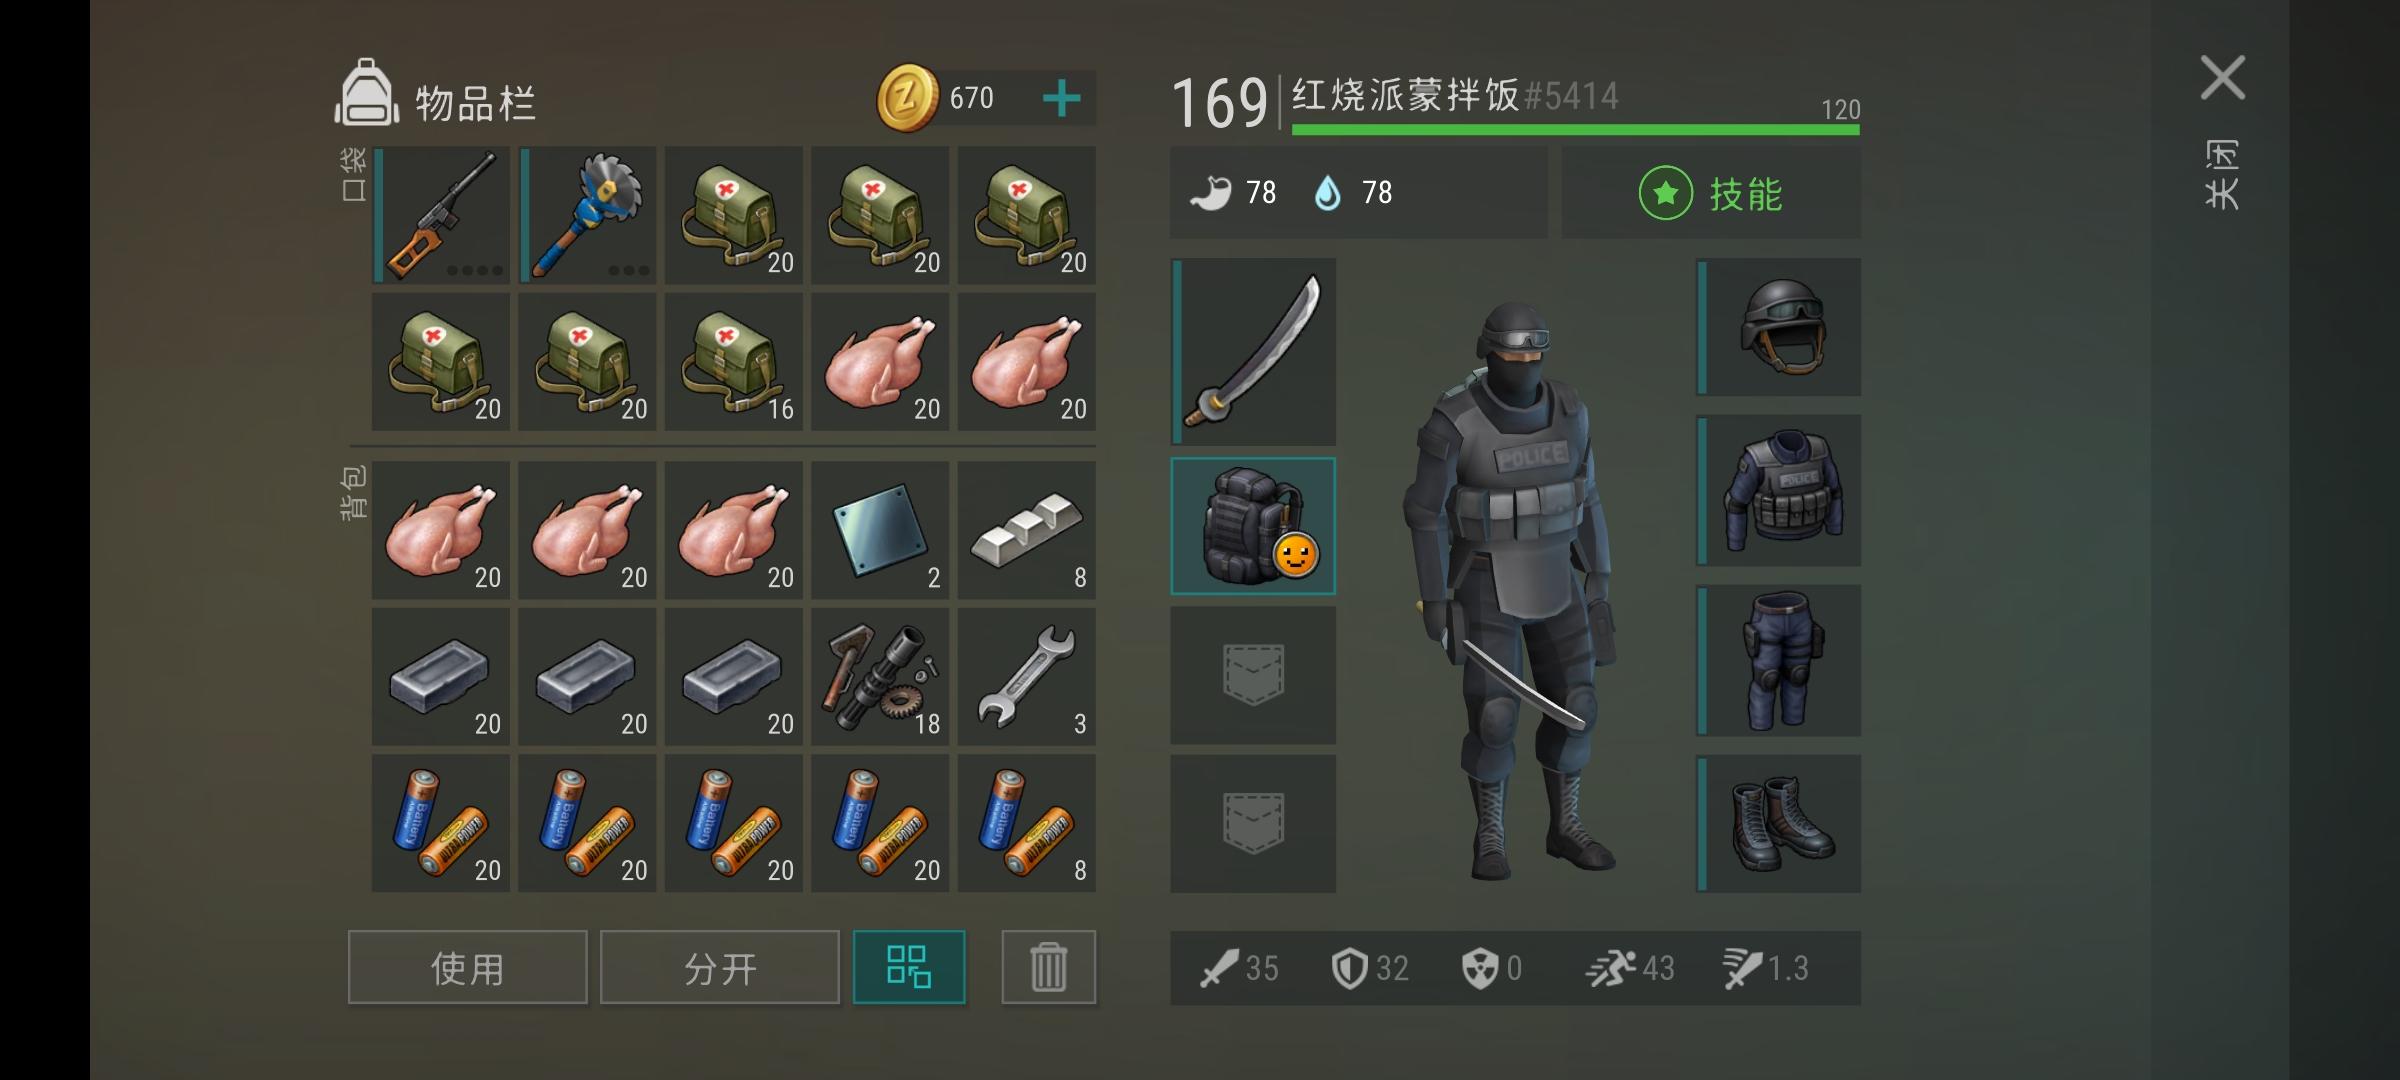Click the trash can delete button

point(1049,967)
